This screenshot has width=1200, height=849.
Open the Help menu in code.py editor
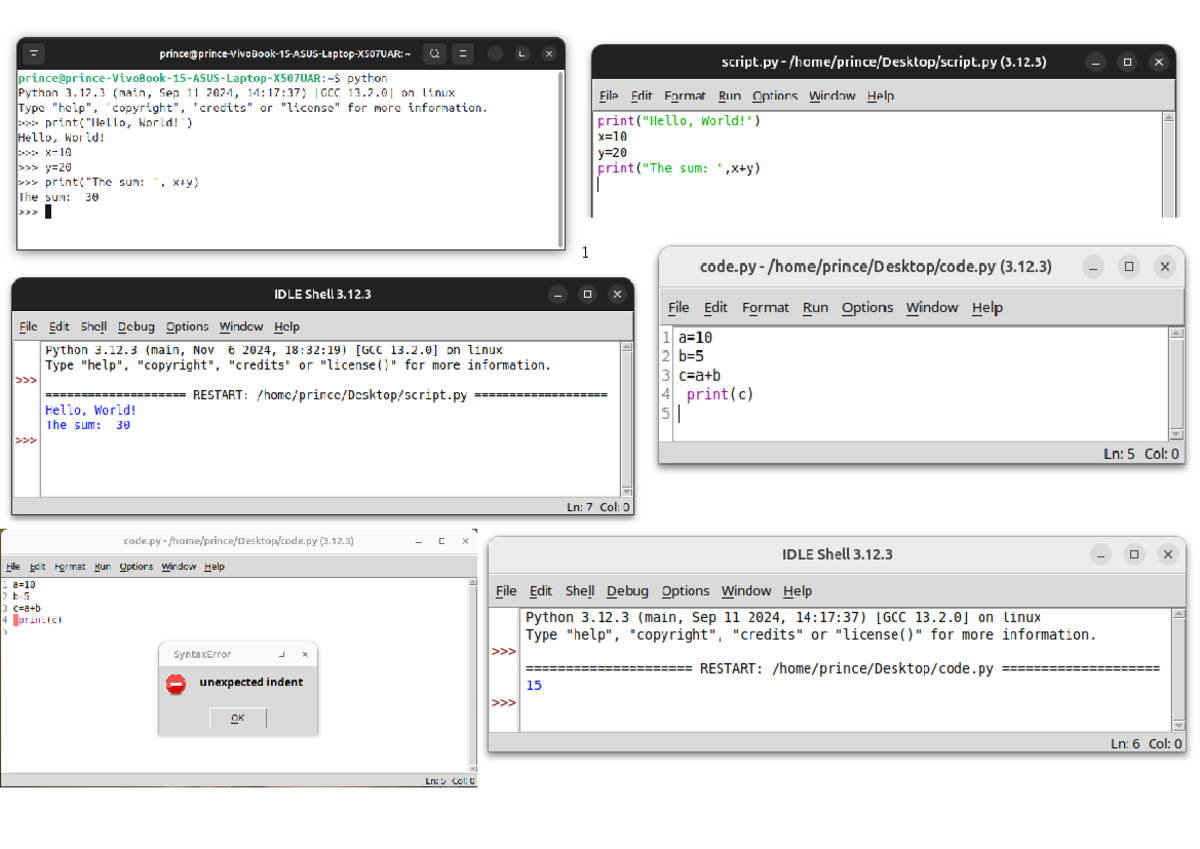(987, 307)
